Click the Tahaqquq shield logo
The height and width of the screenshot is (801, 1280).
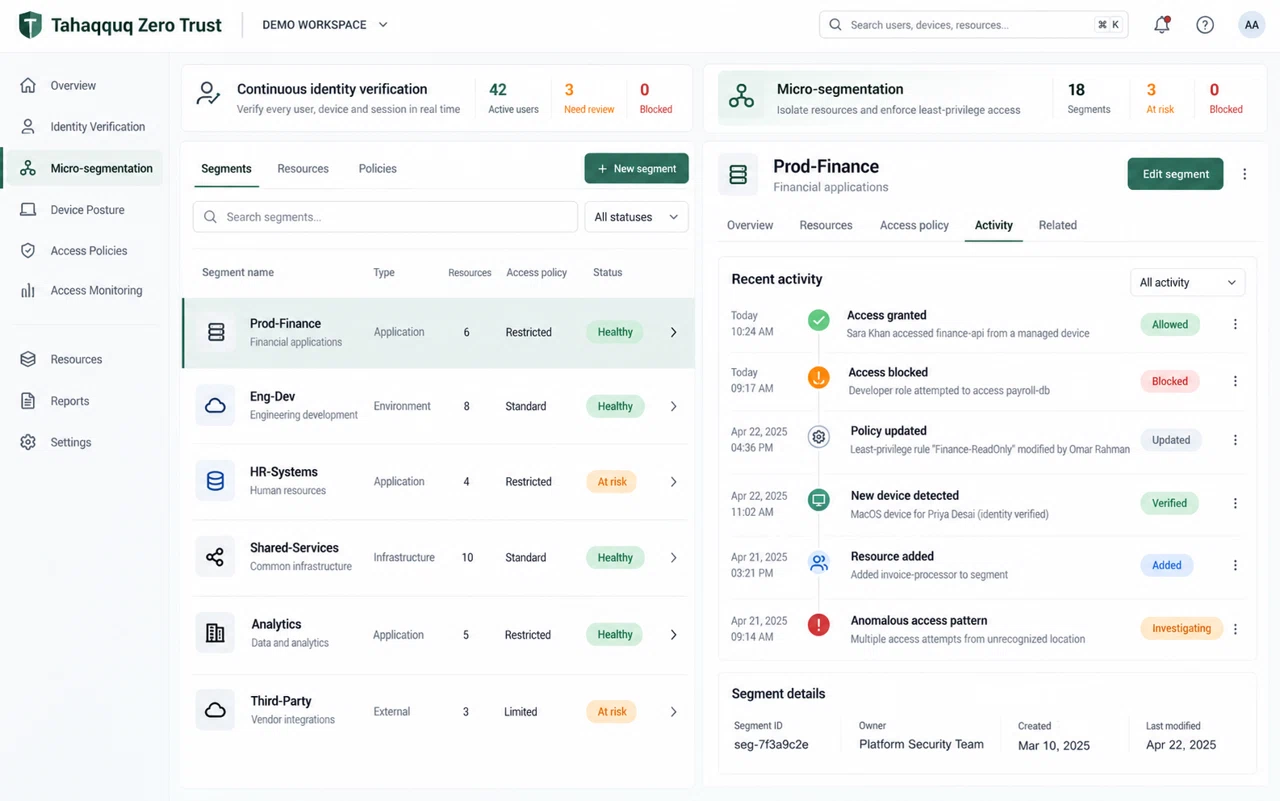click(x=31, y=25)
